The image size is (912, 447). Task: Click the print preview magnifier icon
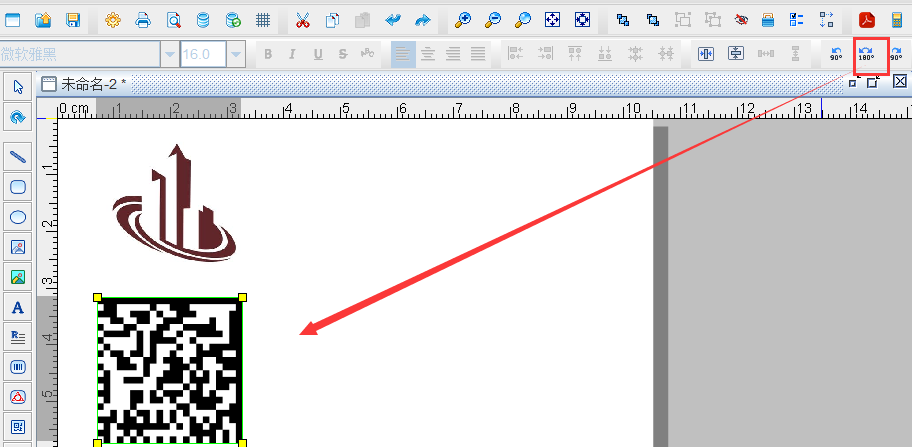174,19
